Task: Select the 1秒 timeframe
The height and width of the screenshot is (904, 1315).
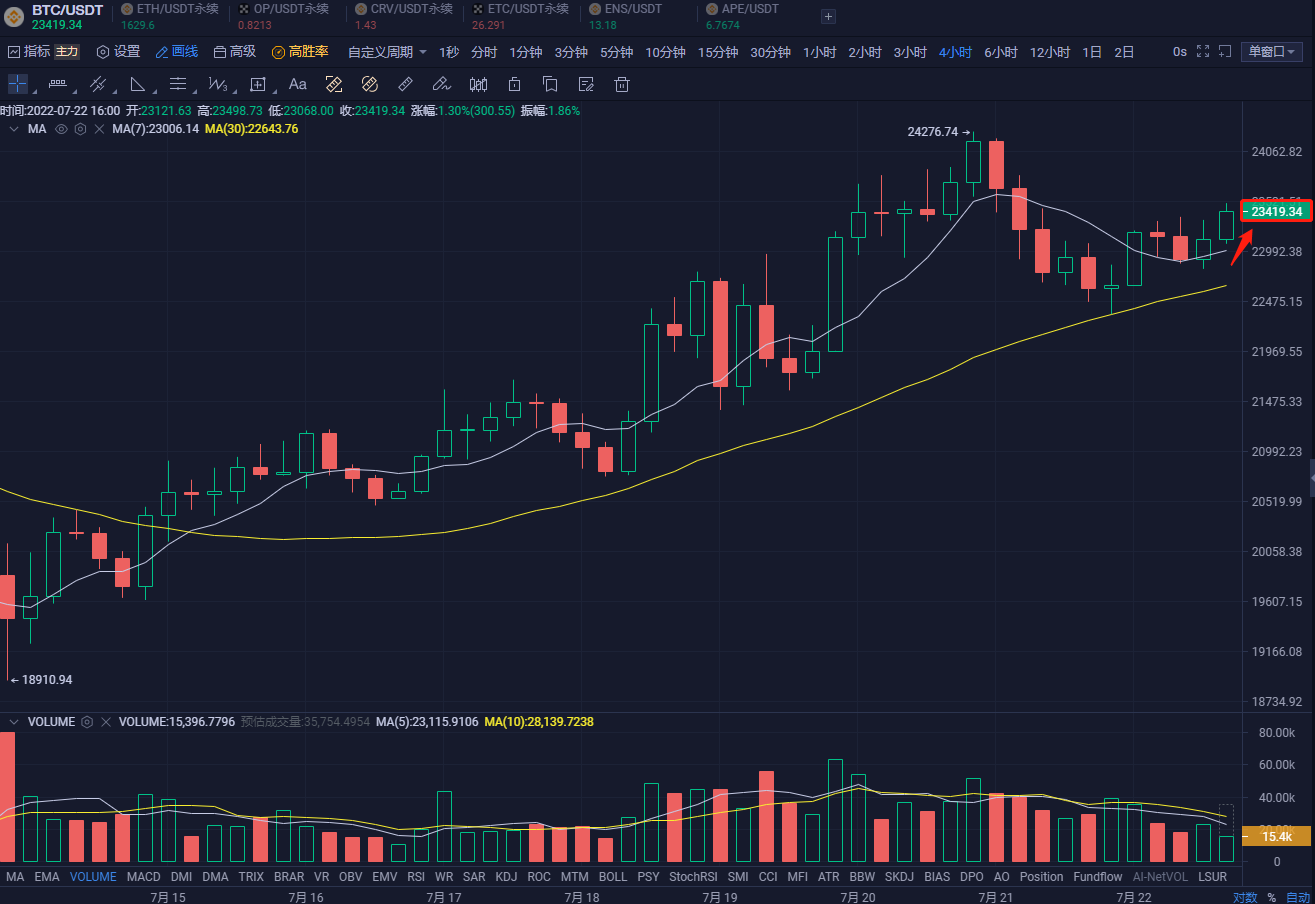Action: pyautogui.click(x=449, y=52)
